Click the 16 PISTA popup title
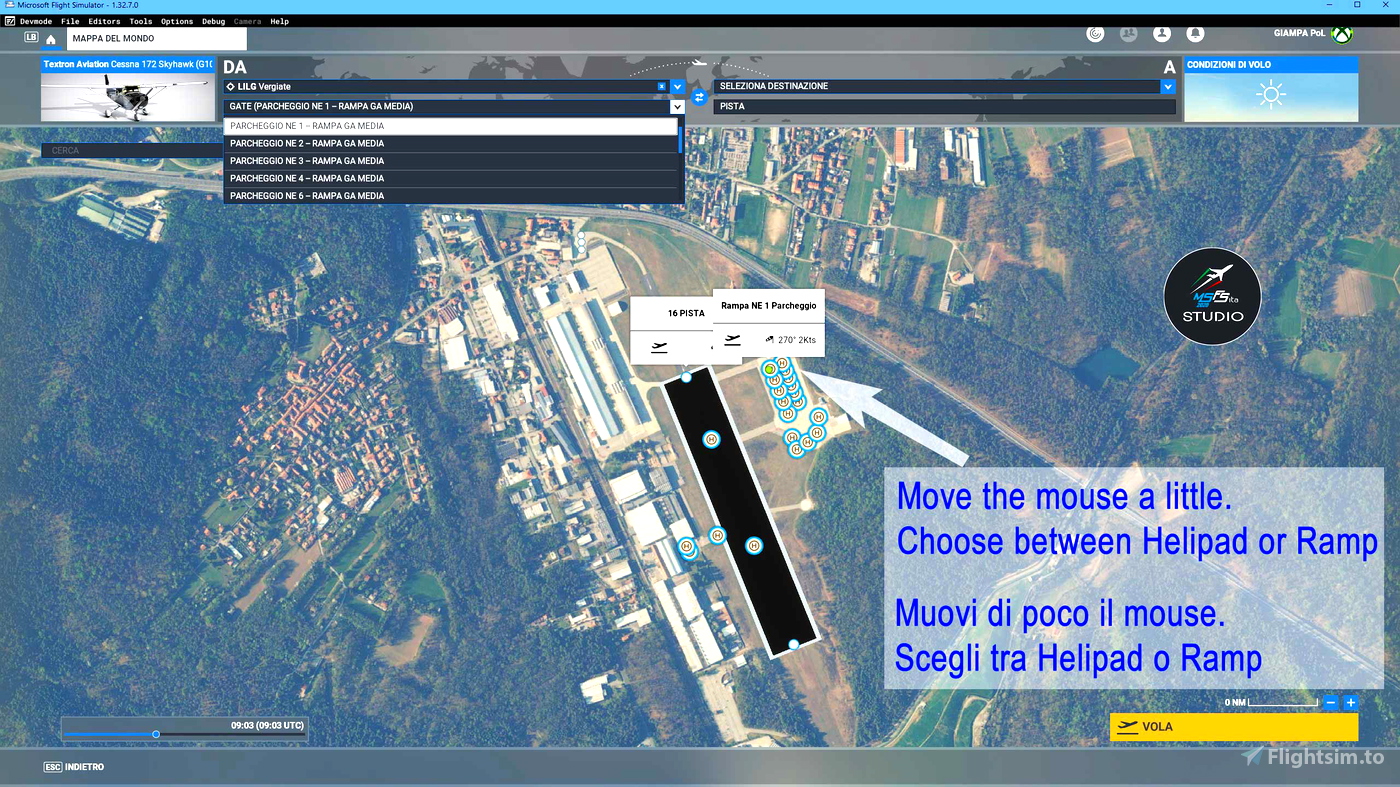Image resolution: width=1400 pixels, height=787 pixels. tap(686, 314)
